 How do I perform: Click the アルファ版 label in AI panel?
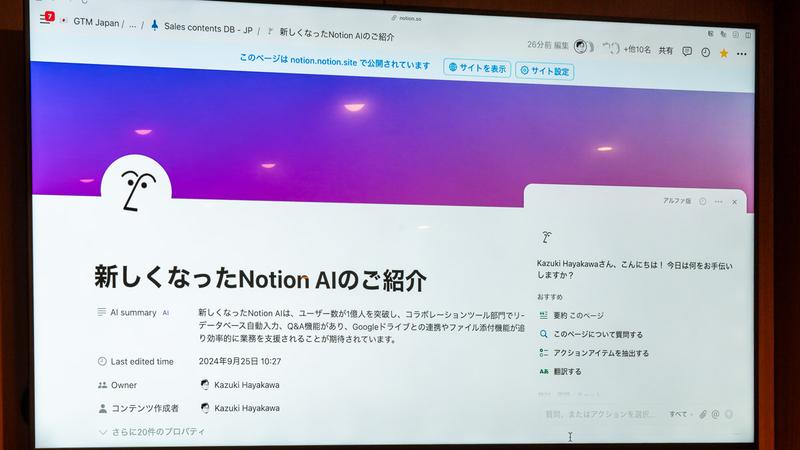(x=677, y=201)
